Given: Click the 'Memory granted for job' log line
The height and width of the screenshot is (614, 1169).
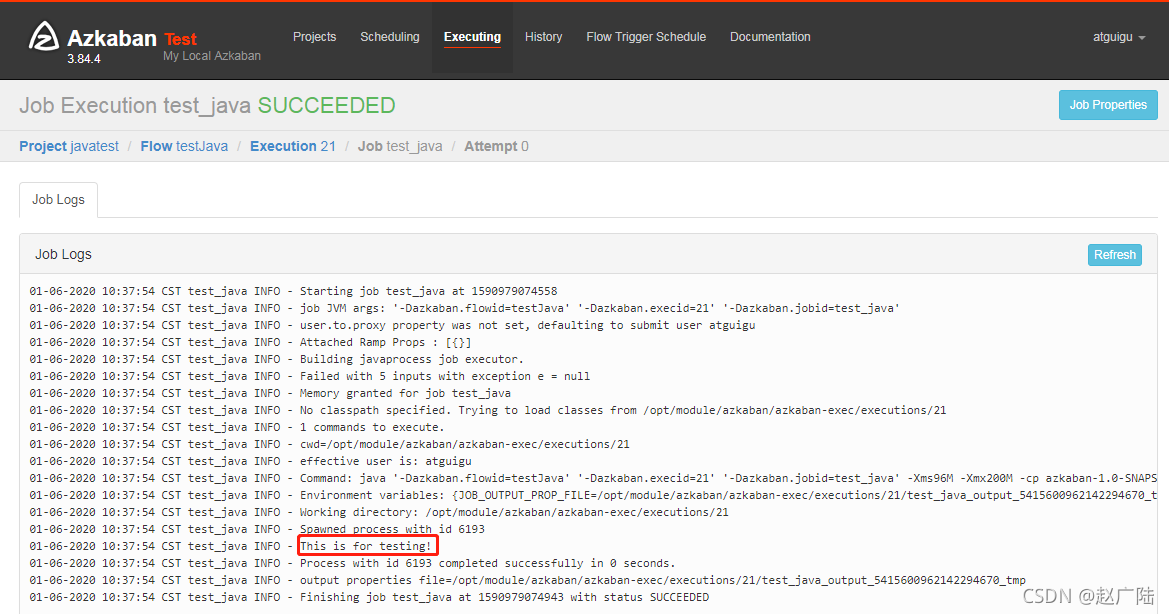Looking at the screenshot, I should pyautogui.click(x=270, y=393).
